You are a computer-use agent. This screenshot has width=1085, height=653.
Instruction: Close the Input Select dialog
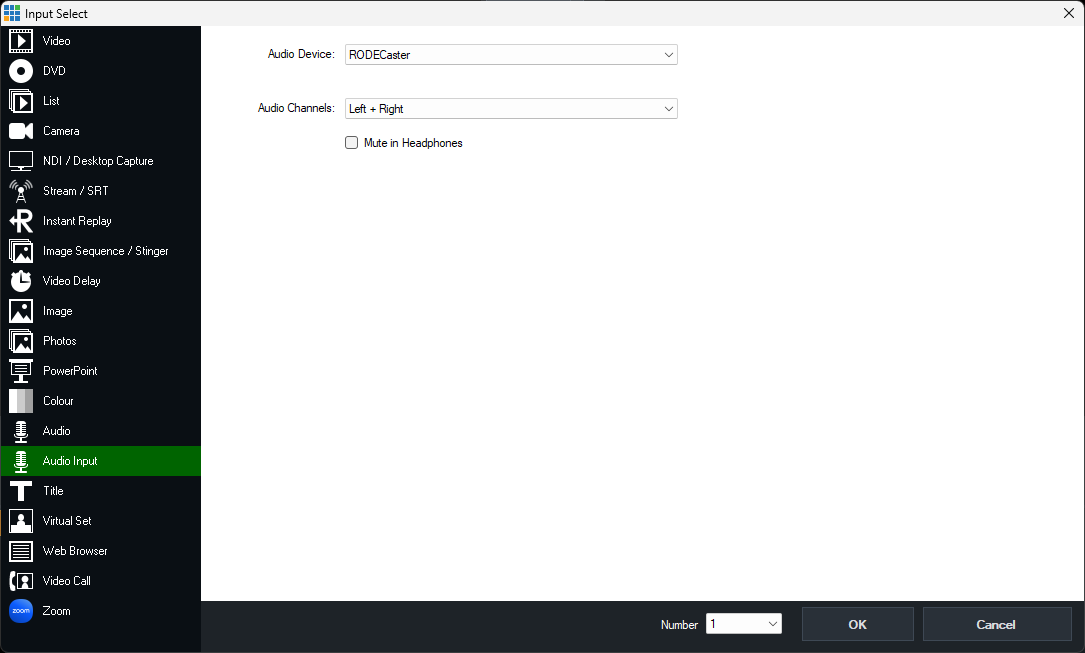tap(1068, 13)
